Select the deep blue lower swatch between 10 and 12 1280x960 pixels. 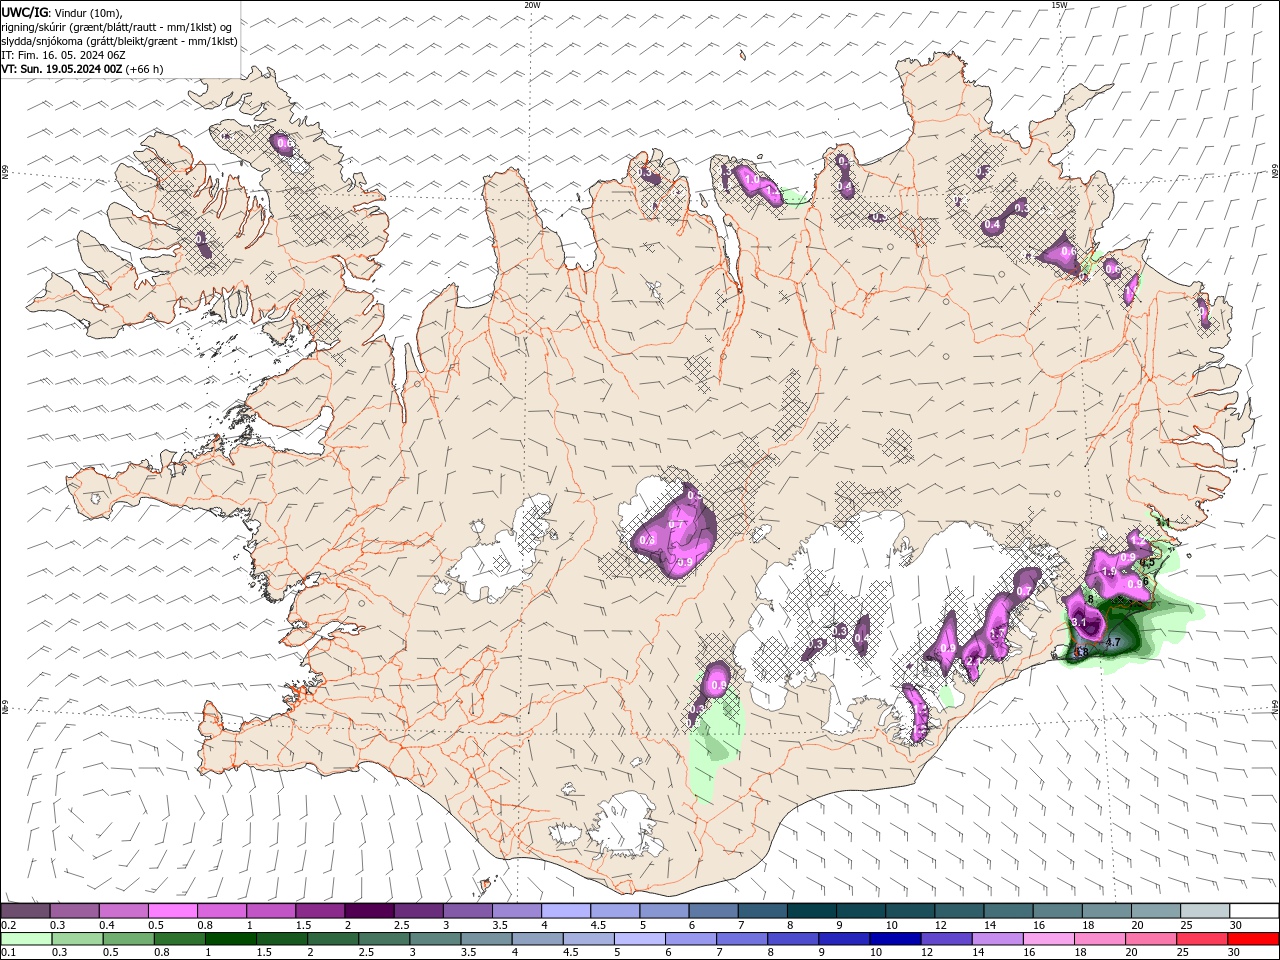894,939
